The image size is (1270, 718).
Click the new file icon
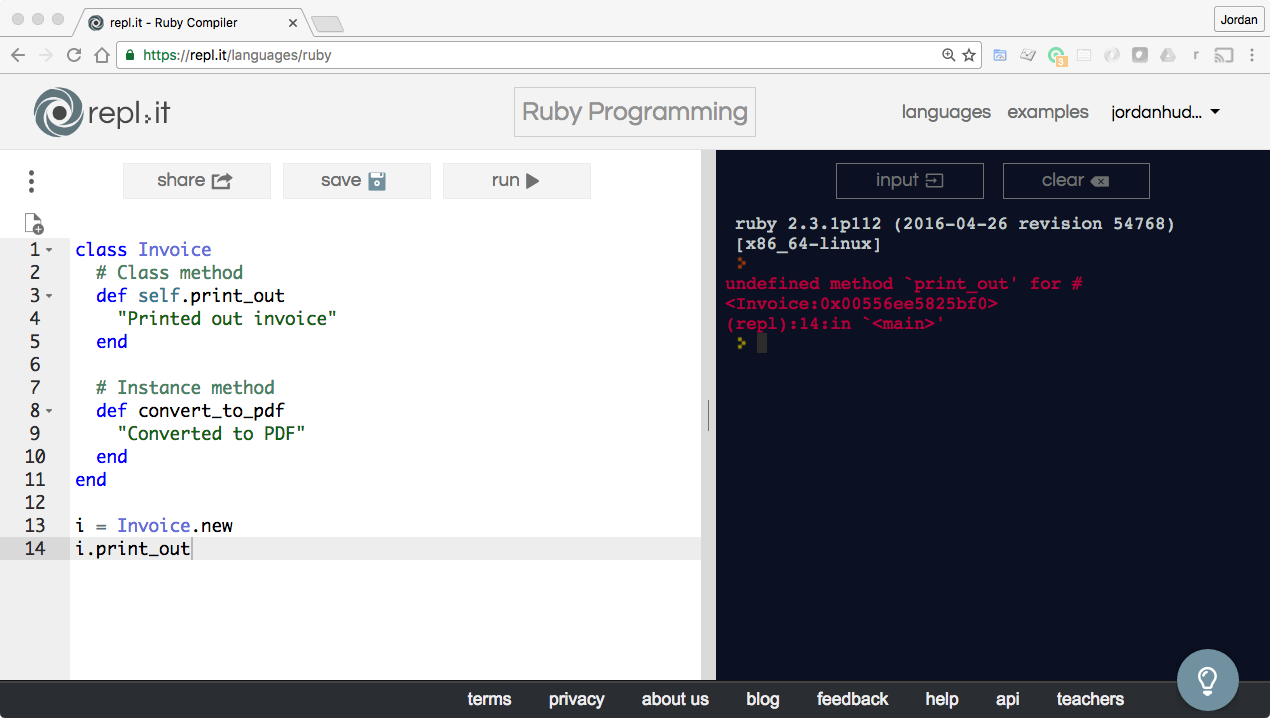pyautogui.click(x=34, y=223)
